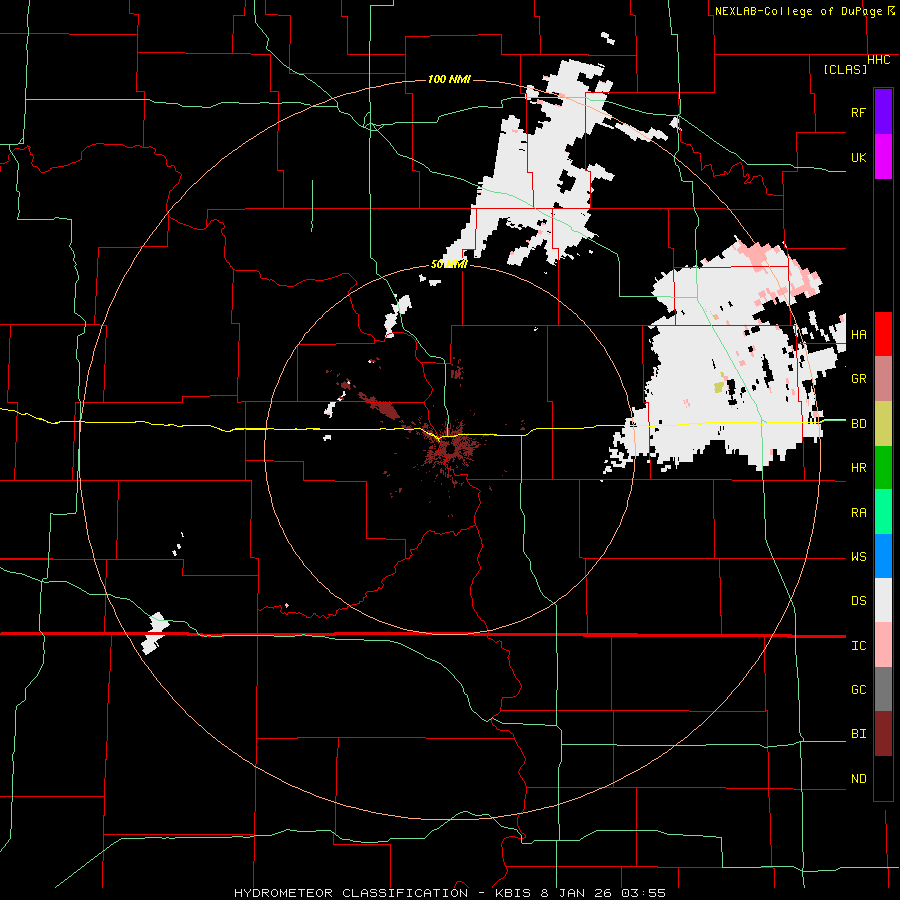Click the radar site center clutter
Viewport: 900px width, 900px height.
pos(449,448)
